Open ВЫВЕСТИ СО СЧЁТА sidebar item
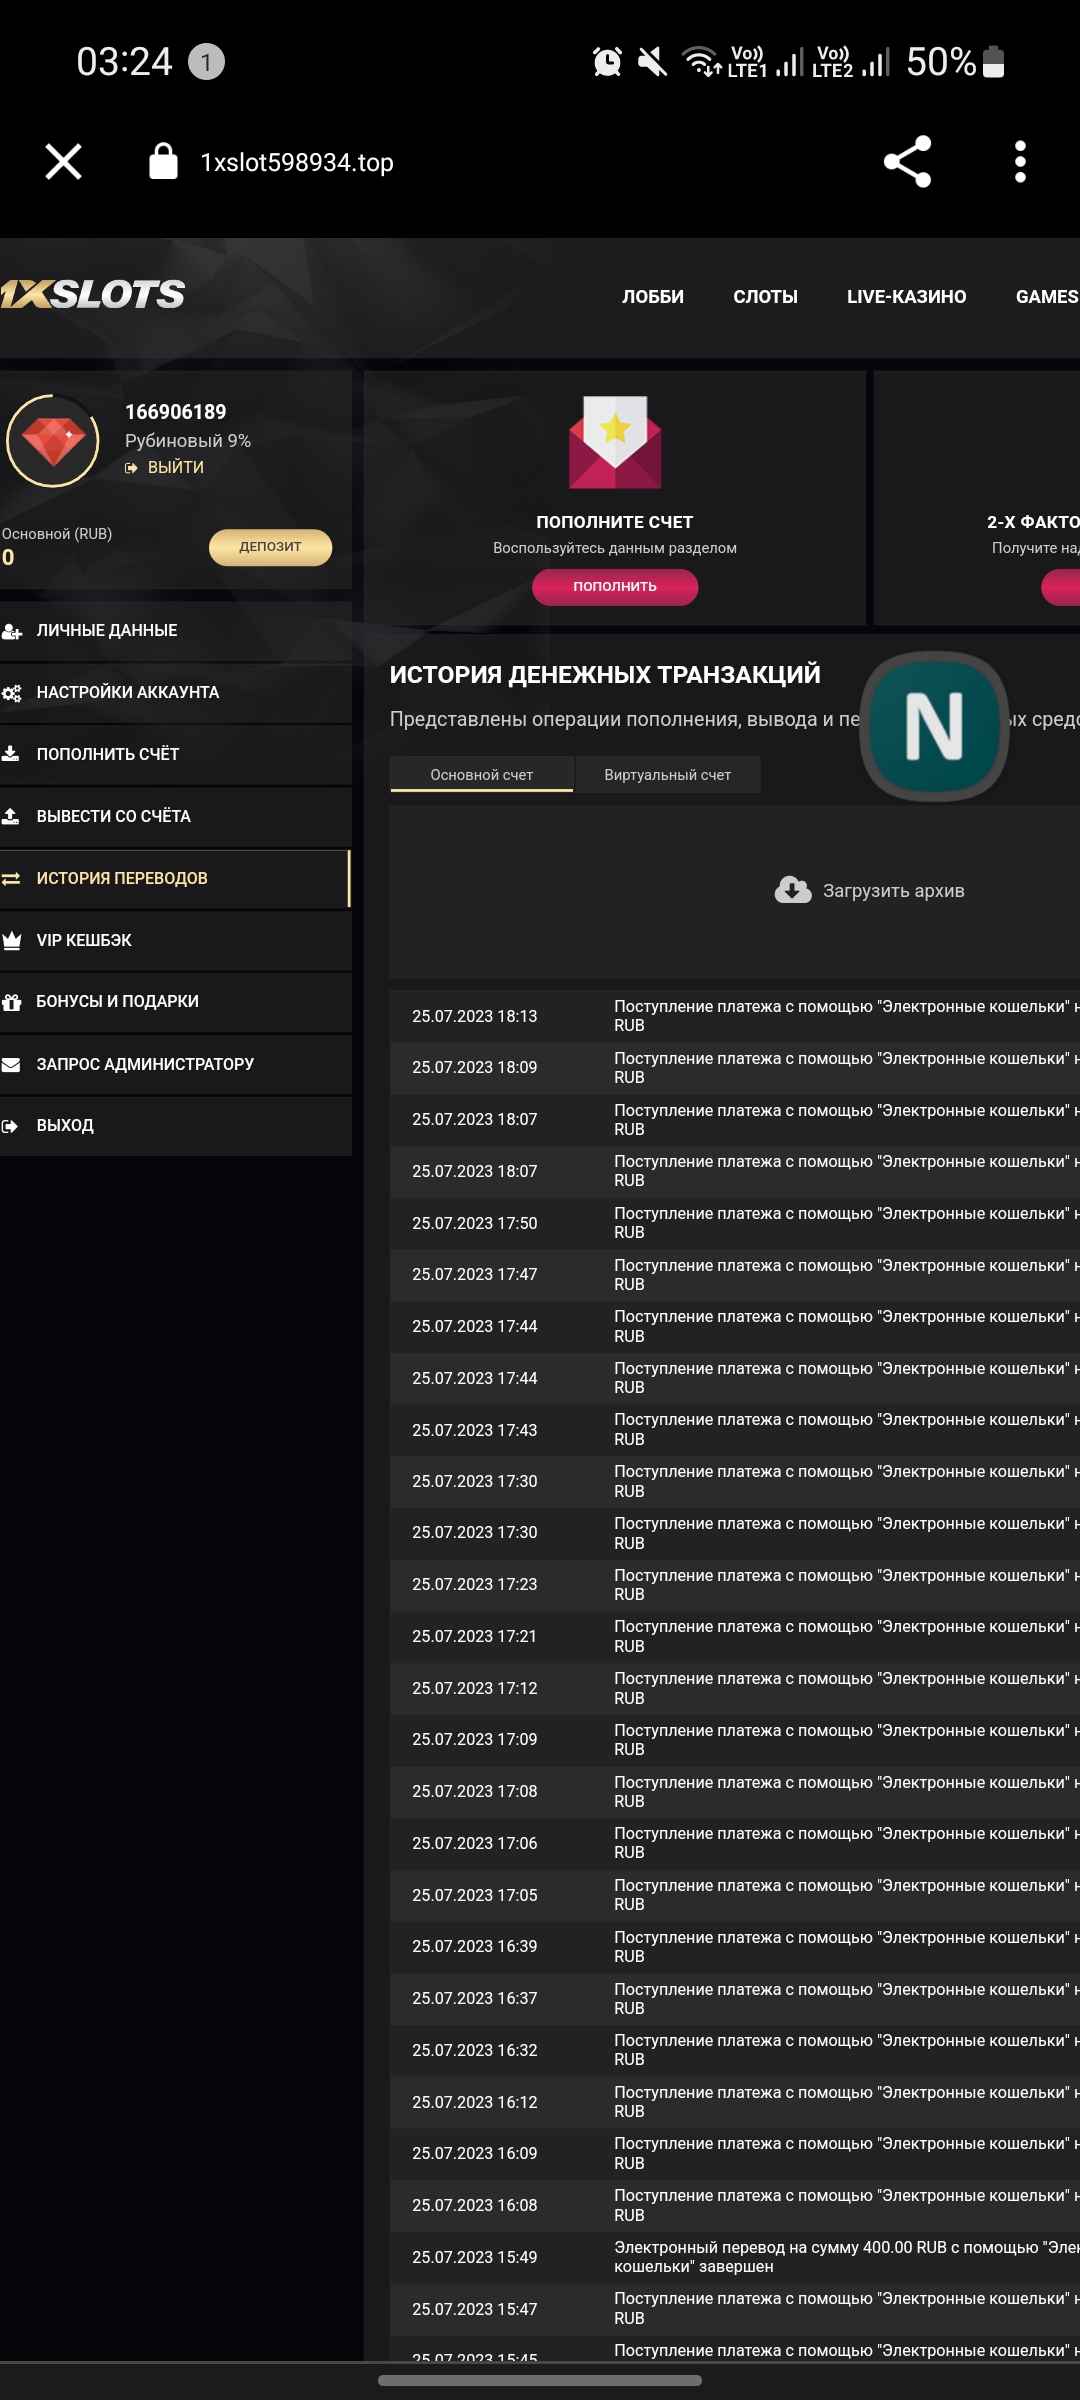The height and width of the screenshot is (2400, 1080). pos(113,817)
